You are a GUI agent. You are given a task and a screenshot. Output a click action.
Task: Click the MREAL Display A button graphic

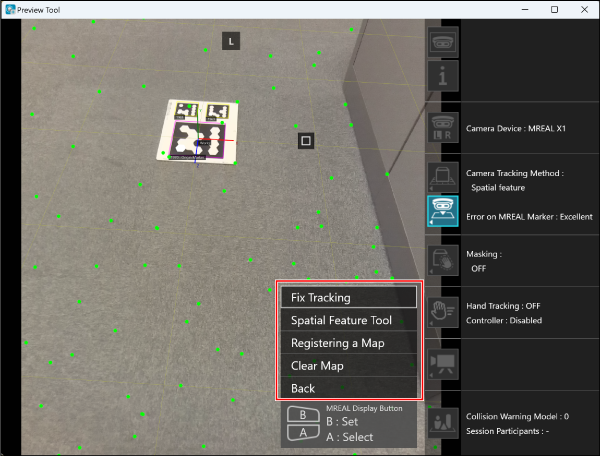[x=303, y=432]
